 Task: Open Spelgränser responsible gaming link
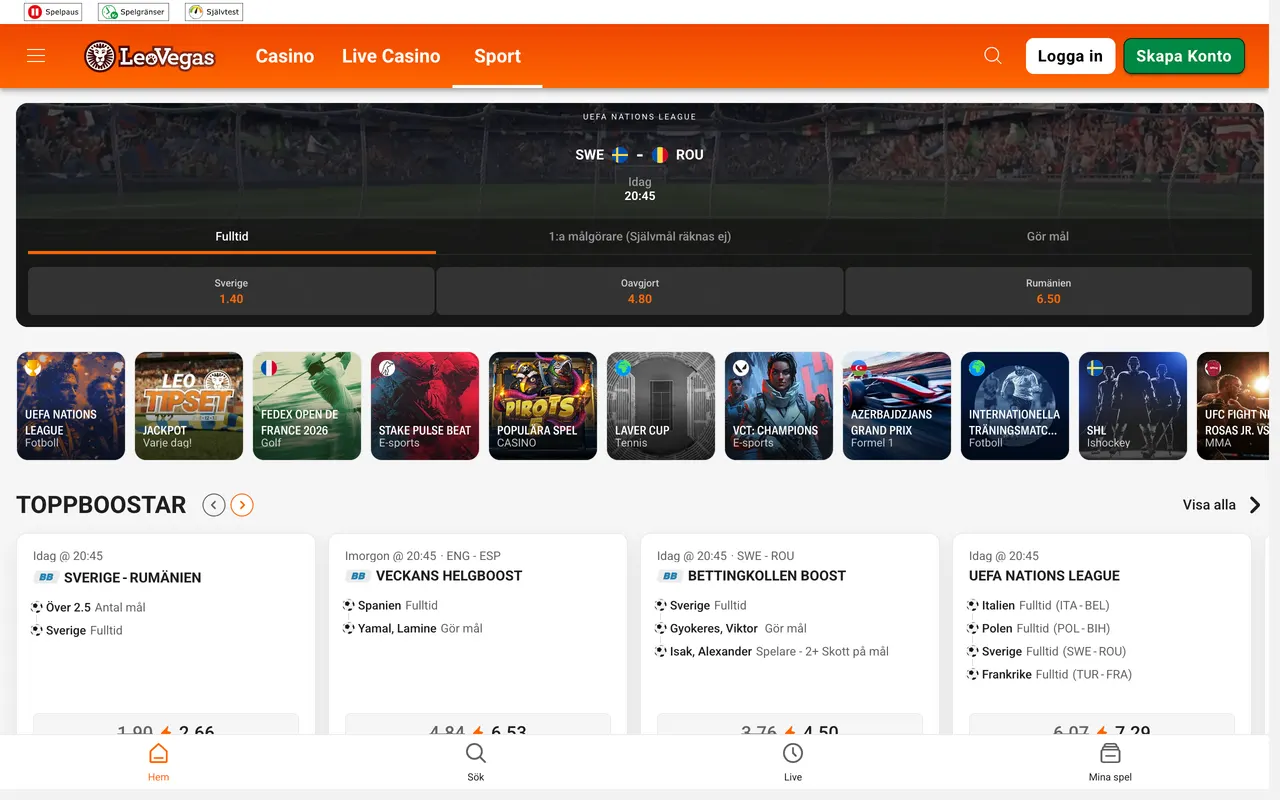coord(133,12)
